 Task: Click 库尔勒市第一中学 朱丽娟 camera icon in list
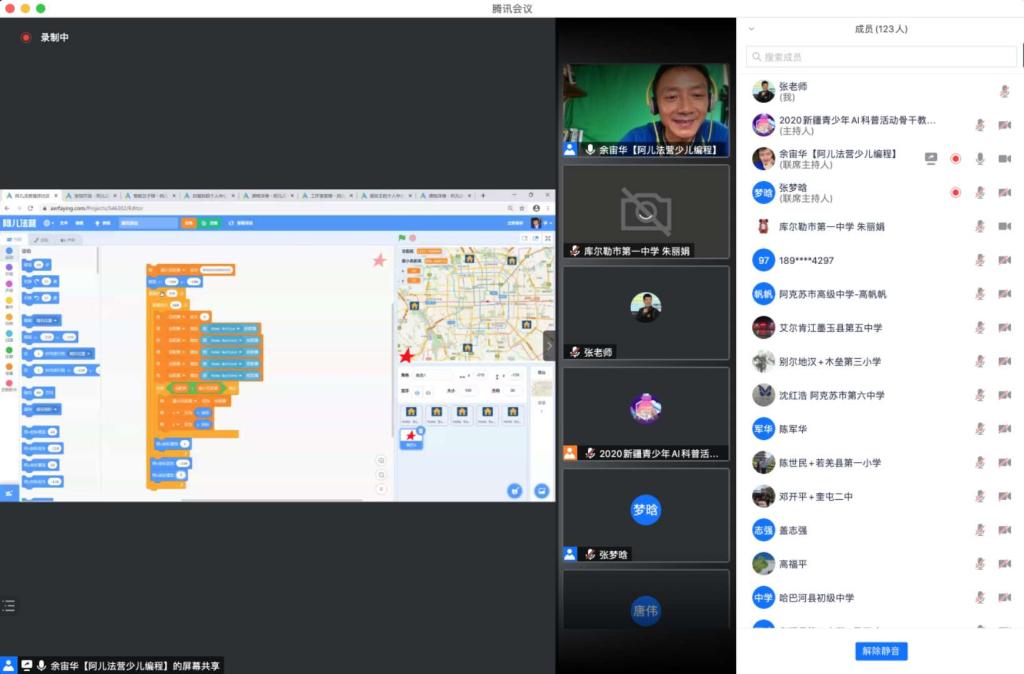click(x=1004, y=226)
